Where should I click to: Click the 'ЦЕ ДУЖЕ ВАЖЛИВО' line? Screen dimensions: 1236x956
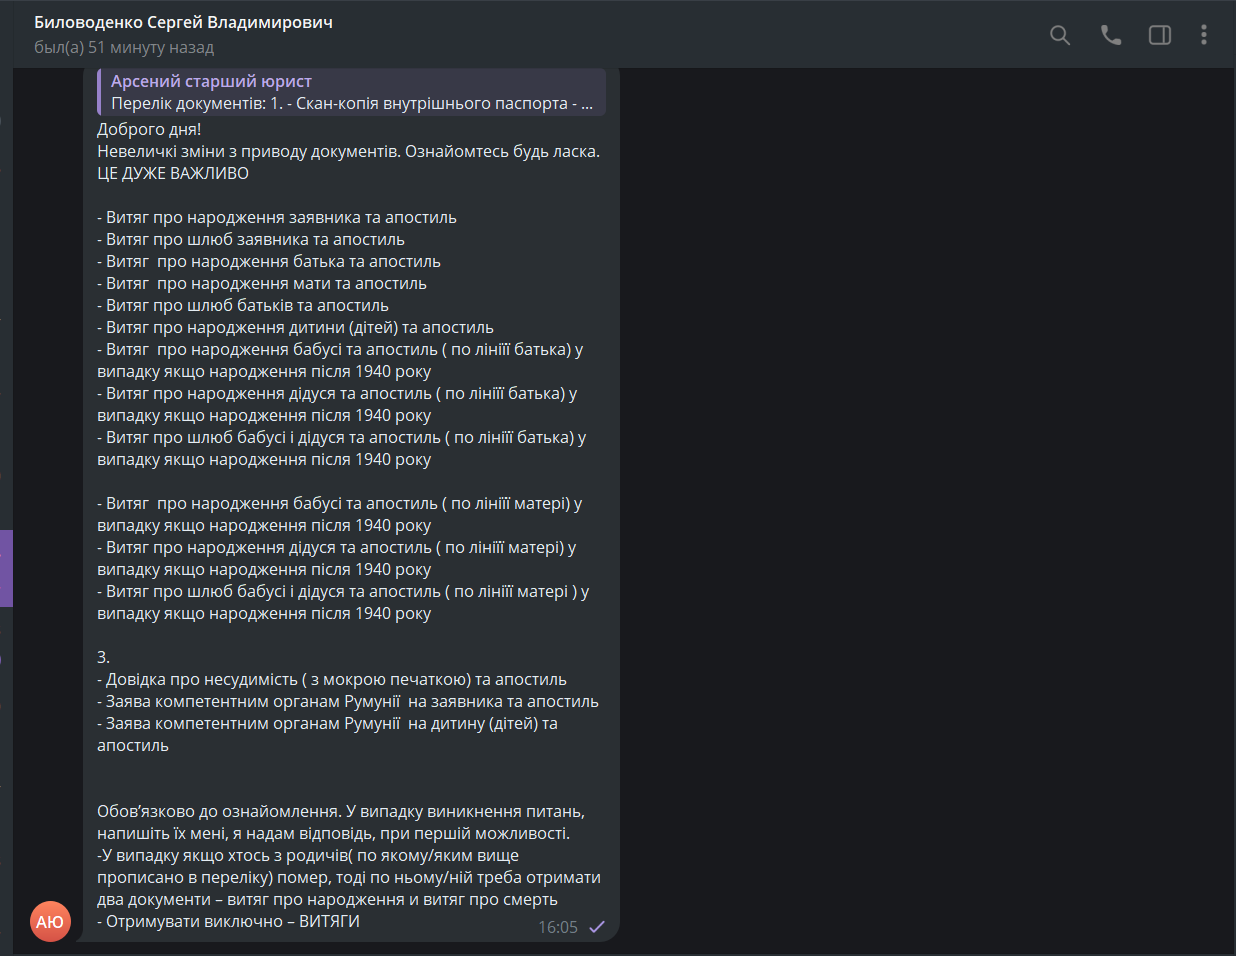[173, 173]
